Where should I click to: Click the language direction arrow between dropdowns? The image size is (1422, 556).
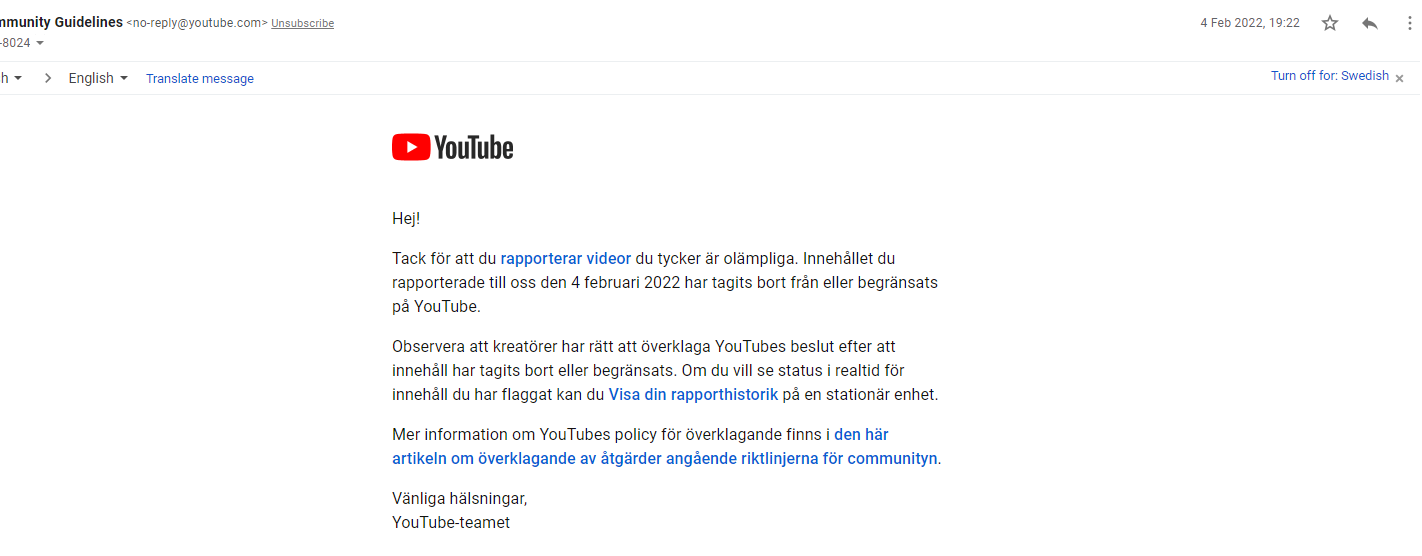48,78
